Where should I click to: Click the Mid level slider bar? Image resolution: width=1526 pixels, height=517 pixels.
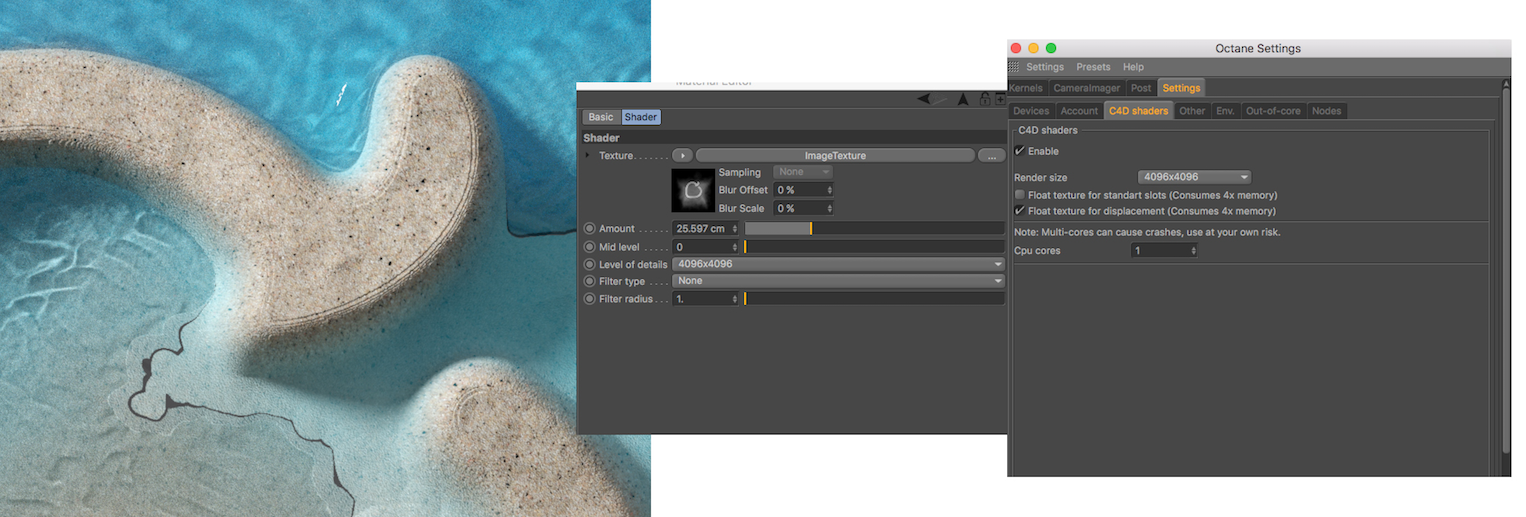(874, 246)
